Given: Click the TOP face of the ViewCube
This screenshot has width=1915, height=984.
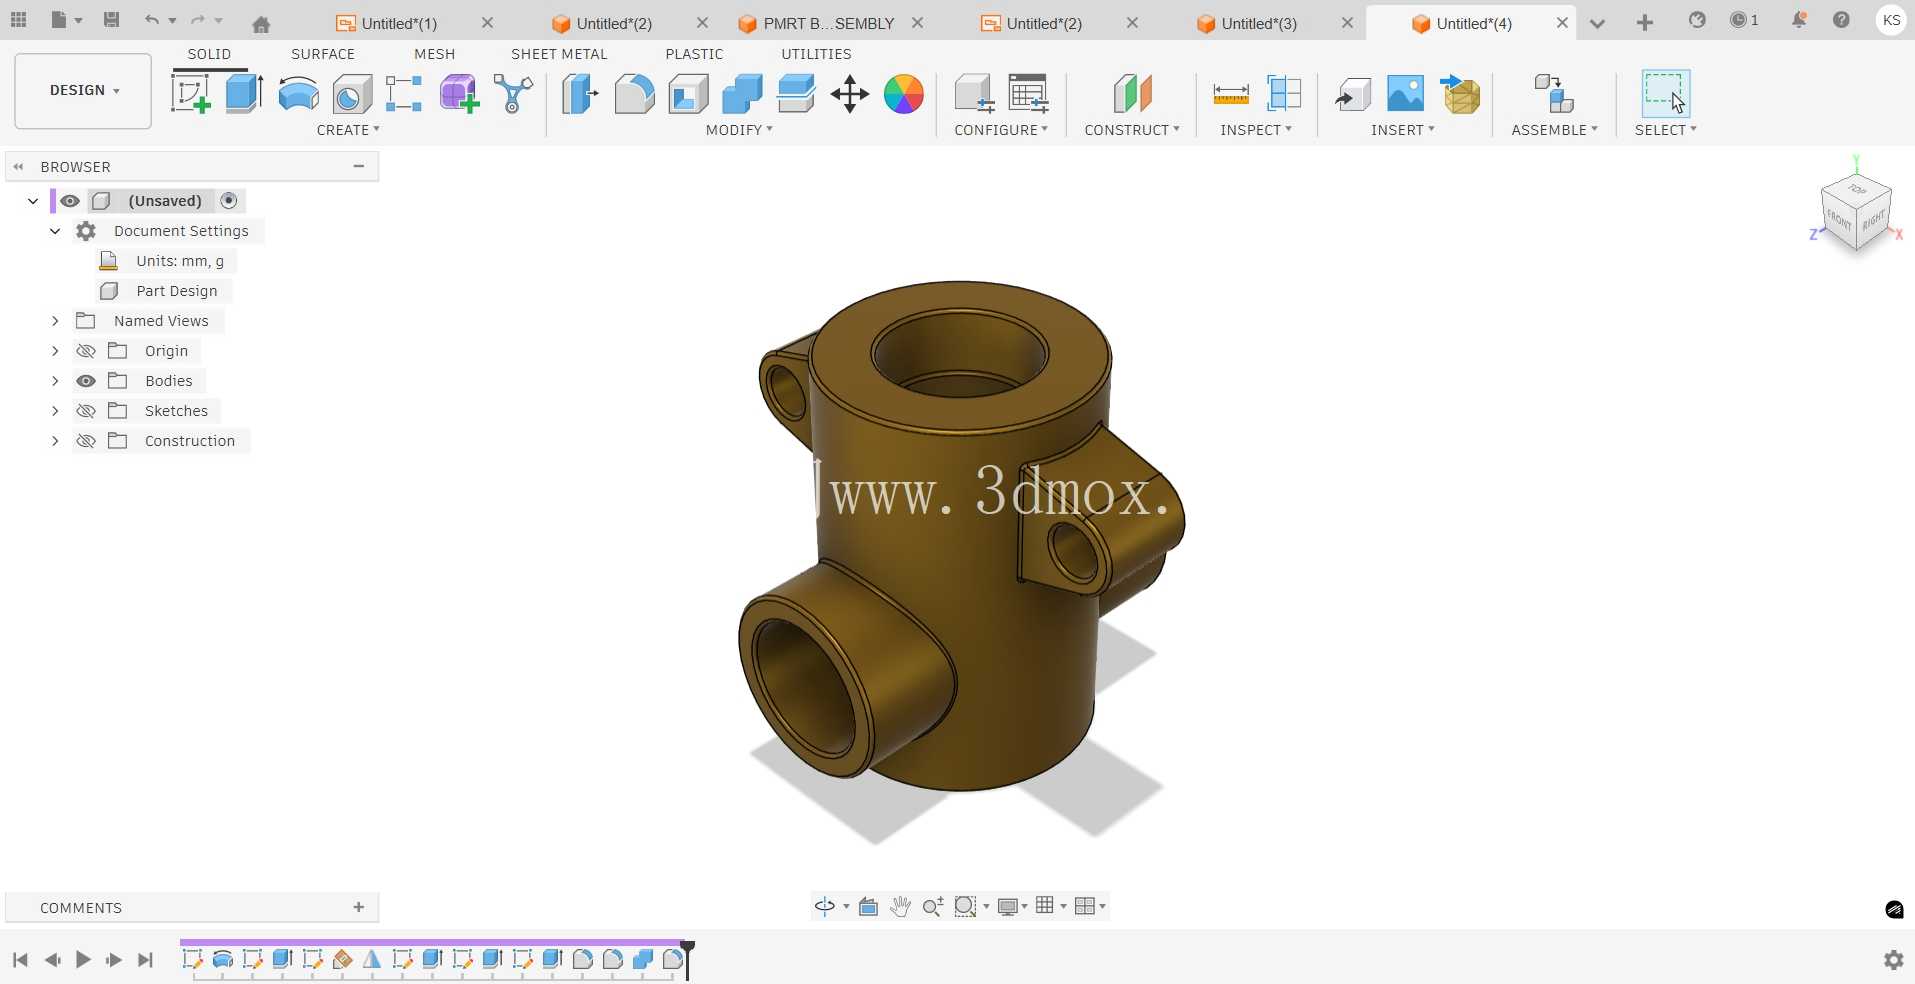Looking at the screenshot, I should pos(1857,189).
